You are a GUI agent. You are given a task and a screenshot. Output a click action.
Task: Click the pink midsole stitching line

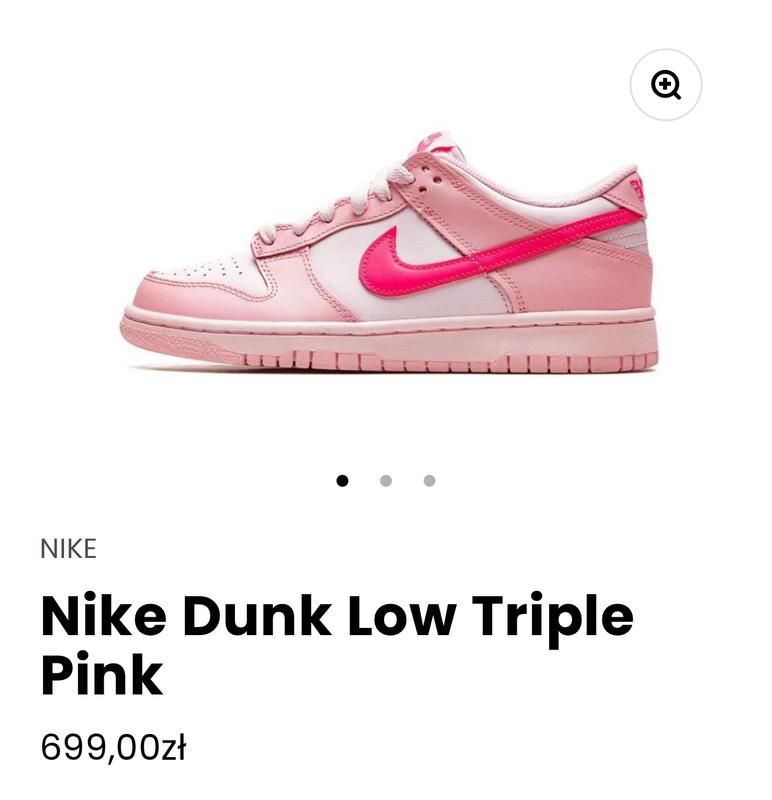(389, 329)
